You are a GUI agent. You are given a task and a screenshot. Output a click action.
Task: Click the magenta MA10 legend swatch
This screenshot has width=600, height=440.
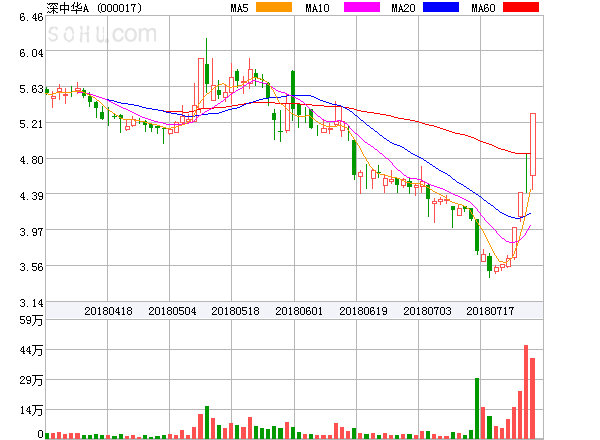click(x=362, y=7)
